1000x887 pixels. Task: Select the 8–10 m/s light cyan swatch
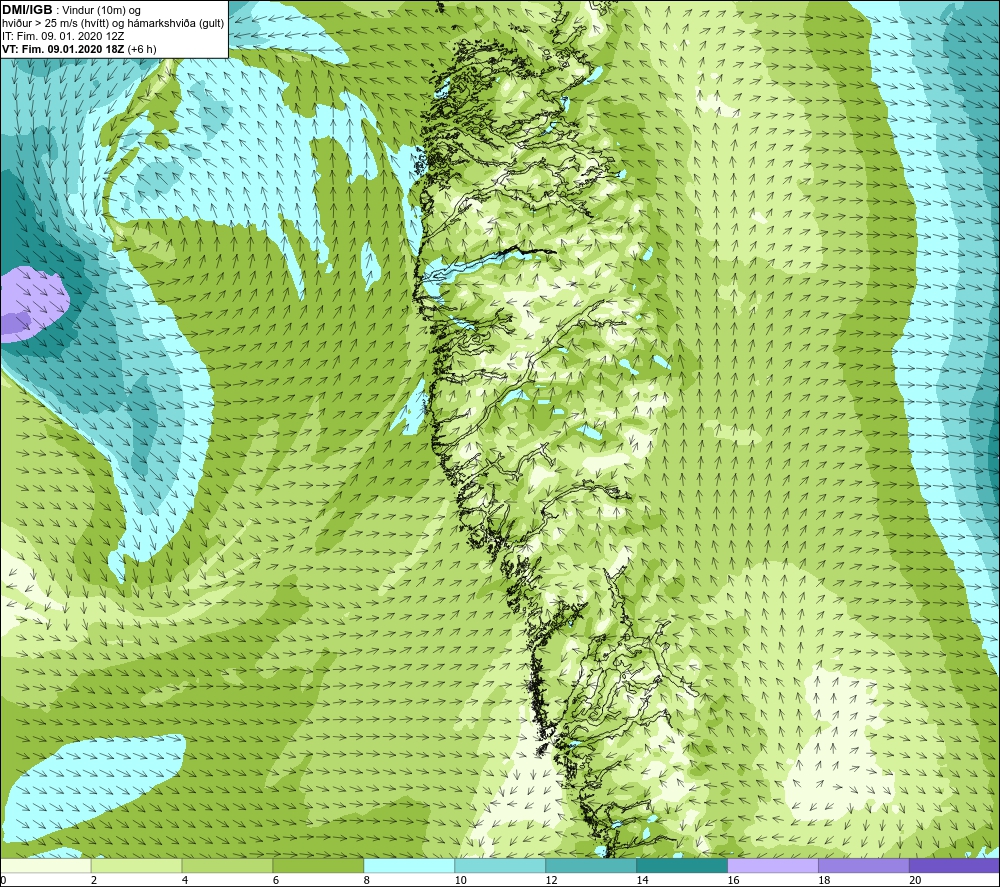coord(409,865)
